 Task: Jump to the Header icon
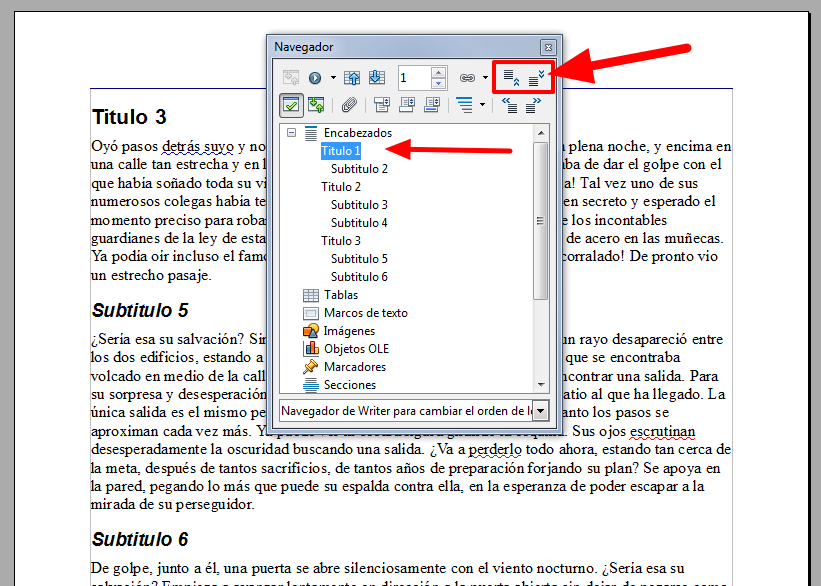382,105
